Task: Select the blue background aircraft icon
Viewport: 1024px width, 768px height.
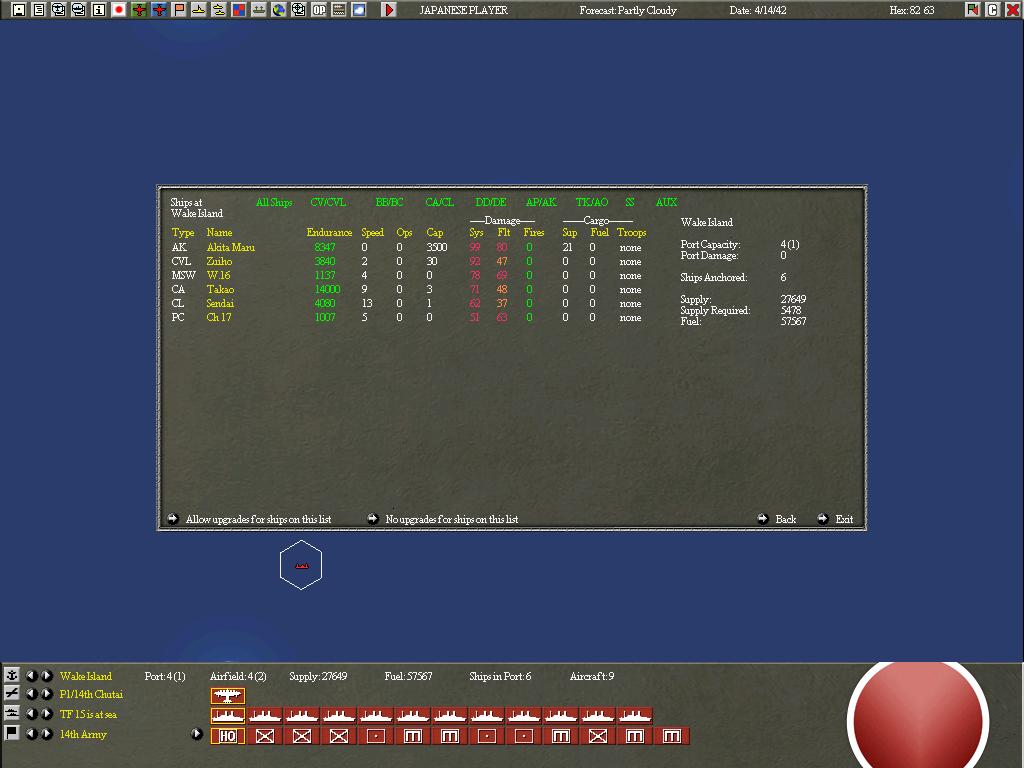Action: pos(159,10)
